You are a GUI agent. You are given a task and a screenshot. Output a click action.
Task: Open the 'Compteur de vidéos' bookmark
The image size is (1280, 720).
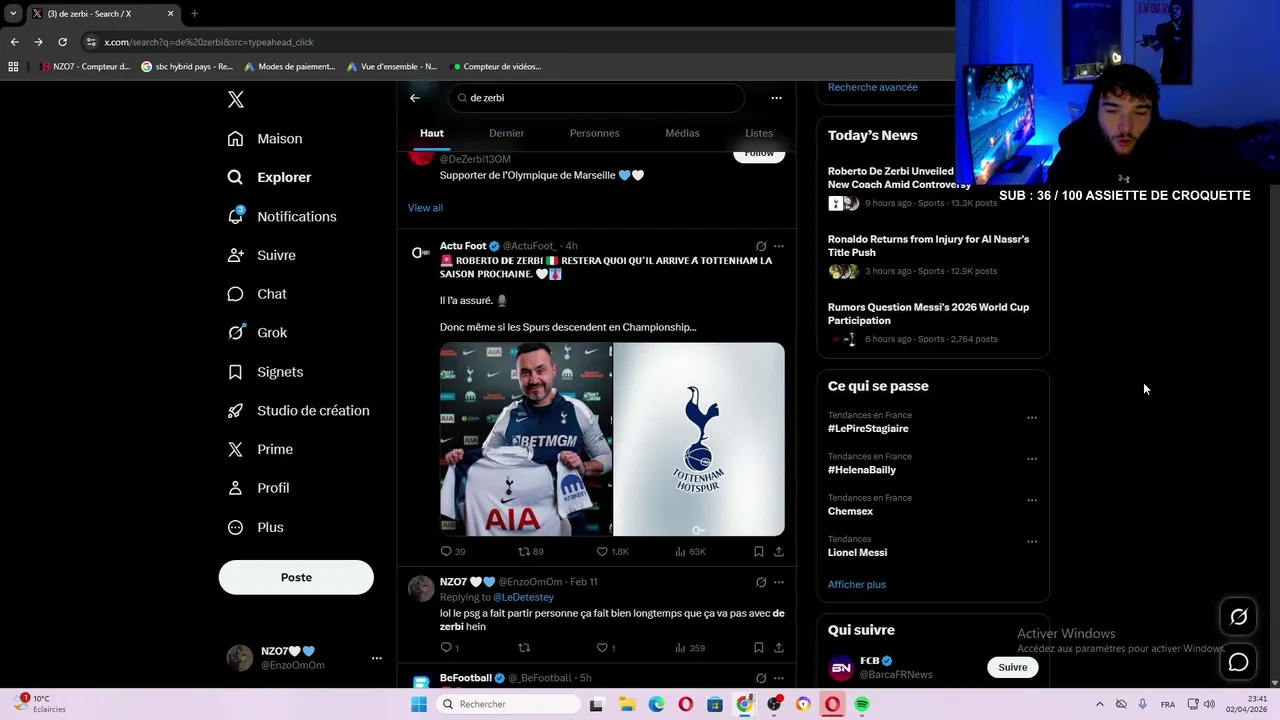[497, 67]
